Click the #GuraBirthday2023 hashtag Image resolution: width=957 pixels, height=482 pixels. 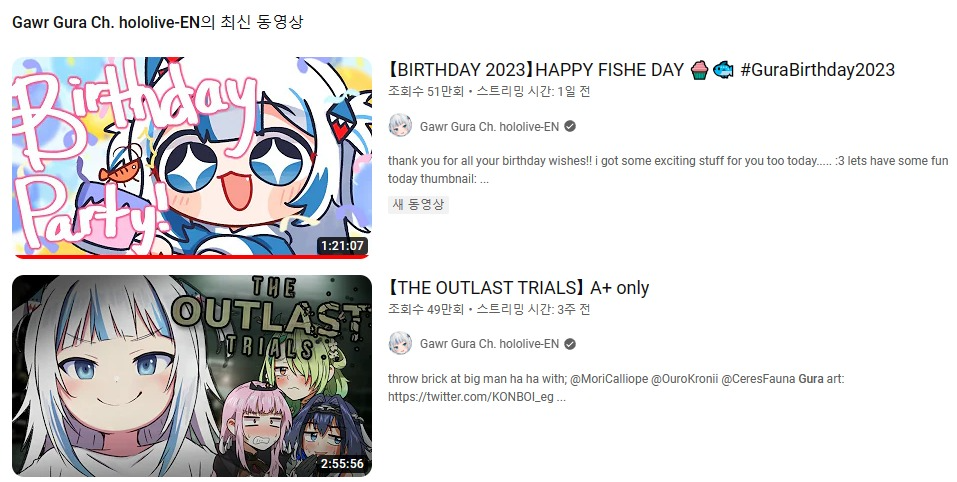tap(817, 70)
